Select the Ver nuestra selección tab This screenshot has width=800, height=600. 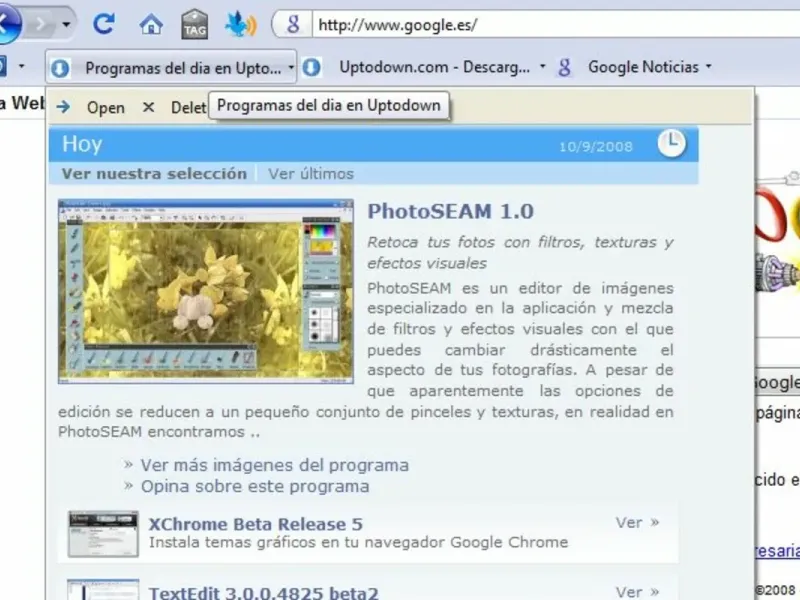[154, 173]
